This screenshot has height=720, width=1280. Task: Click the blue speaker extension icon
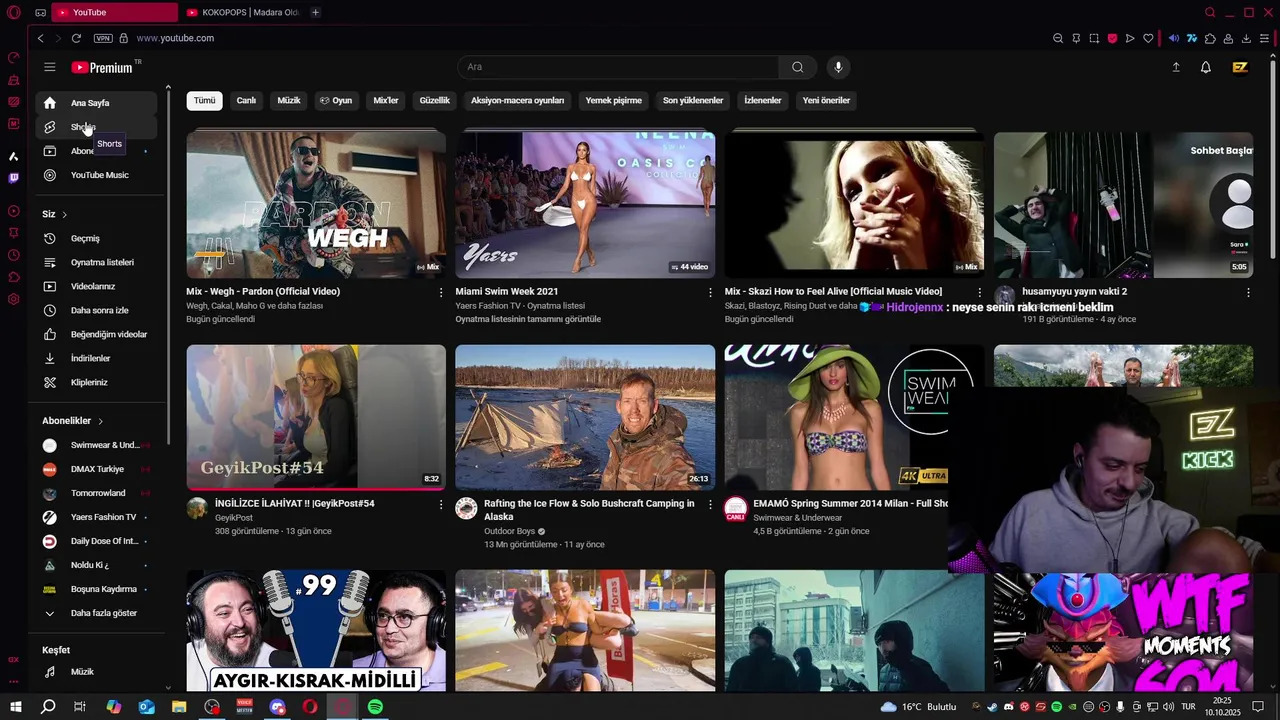1174,38
